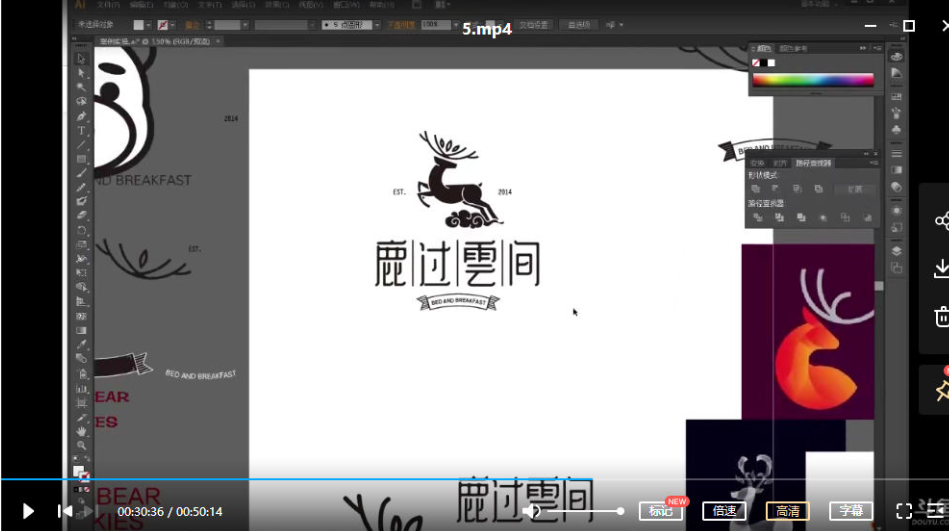Select the Pen tool

coord(81,116)
